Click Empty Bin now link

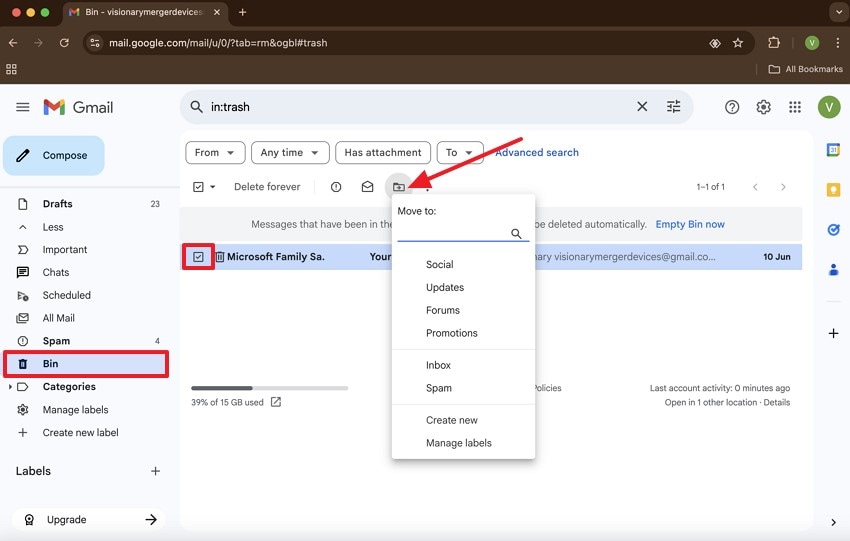[x=690, y=224]
